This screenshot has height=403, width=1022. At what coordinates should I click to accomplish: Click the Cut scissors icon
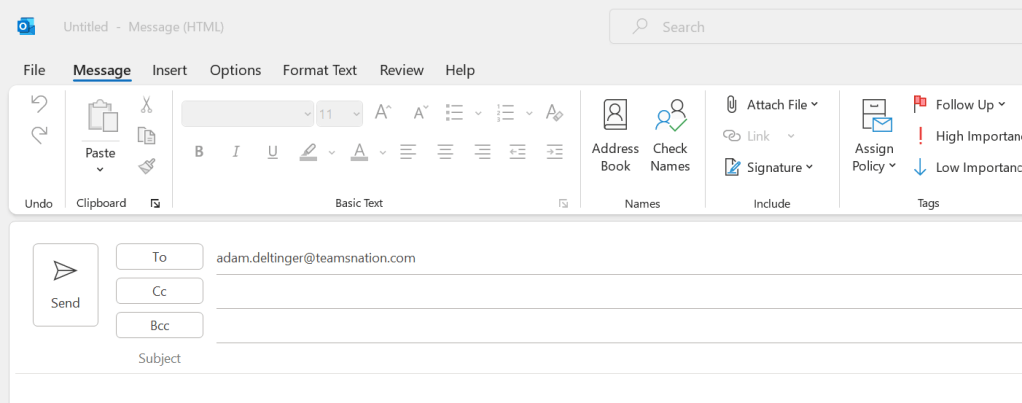coord(146,105)
